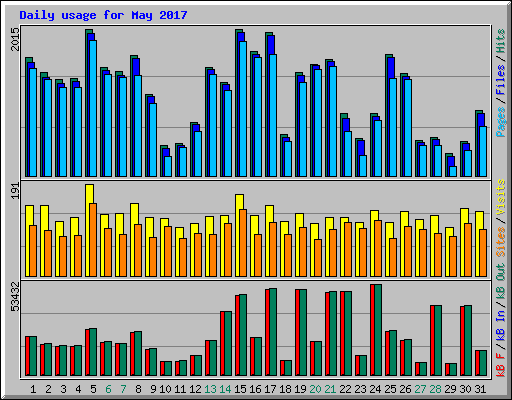This screenshot has width=512, height=400.
Task: Click day 1 on the x-axis
Action: coord(33,389)
